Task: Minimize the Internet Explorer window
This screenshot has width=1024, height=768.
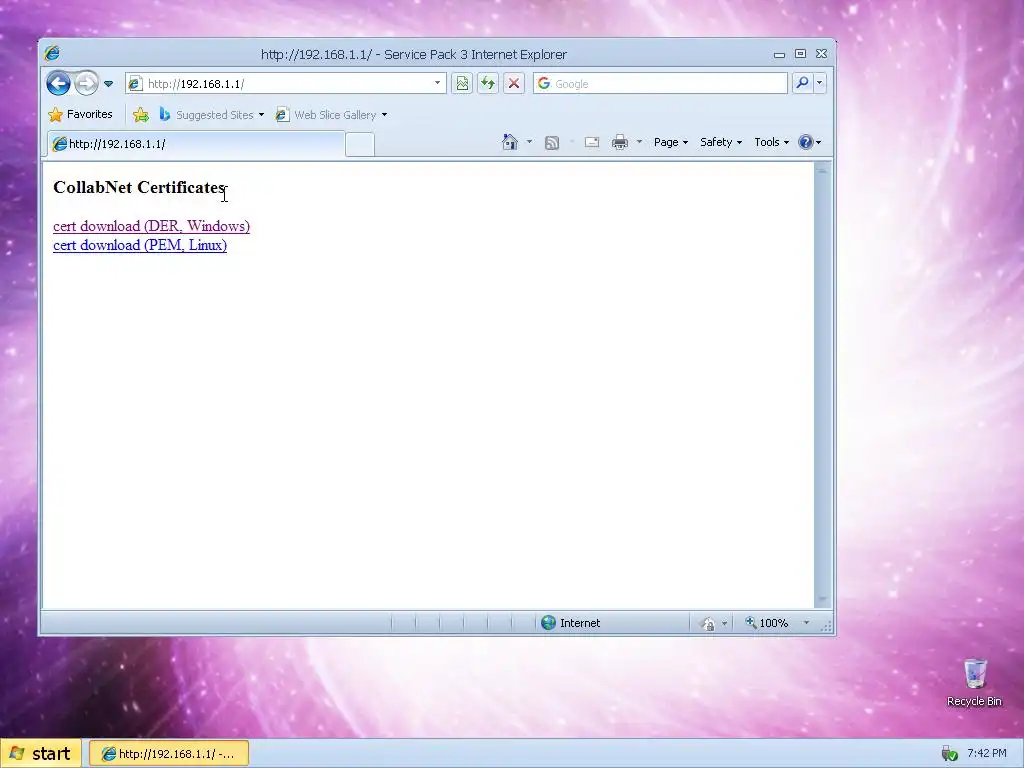Action: point(779,54)
